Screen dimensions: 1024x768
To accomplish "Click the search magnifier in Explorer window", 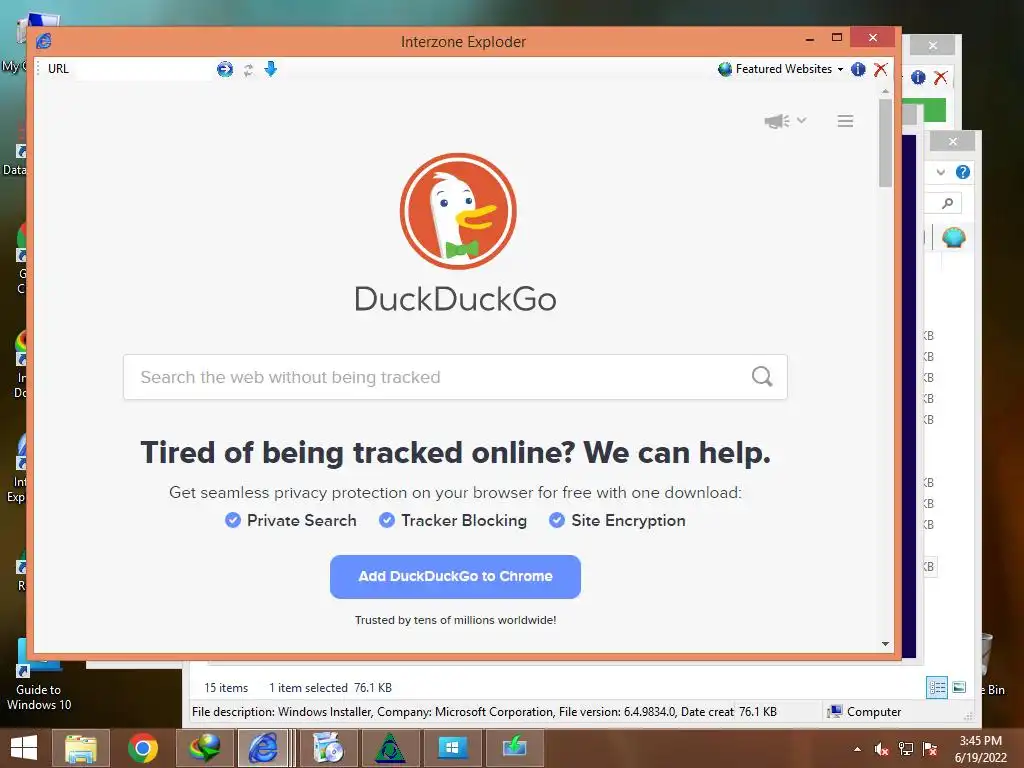I will [x=948, y=204].
